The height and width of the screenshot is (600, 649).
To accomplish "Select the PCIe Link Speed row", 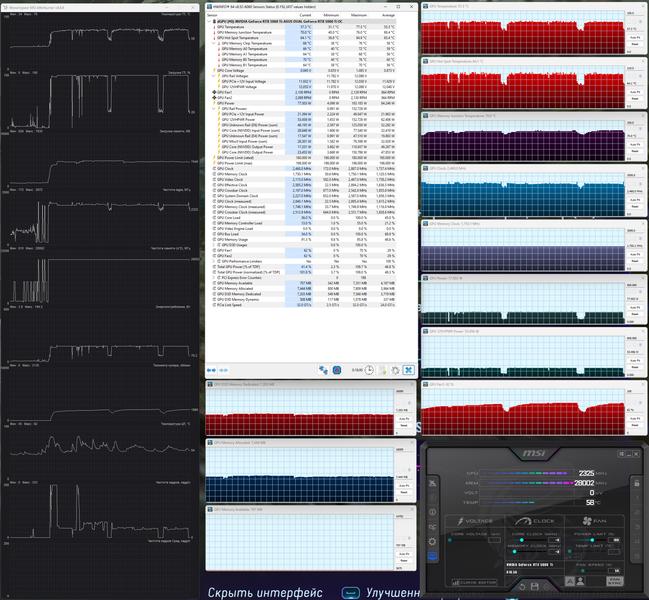I will pos(303,305).
